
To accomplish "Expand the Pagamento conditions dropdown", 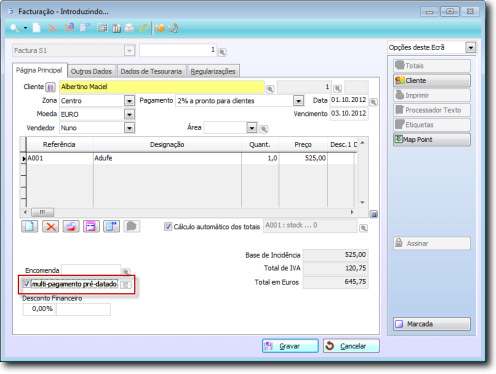I will point(298,101).
